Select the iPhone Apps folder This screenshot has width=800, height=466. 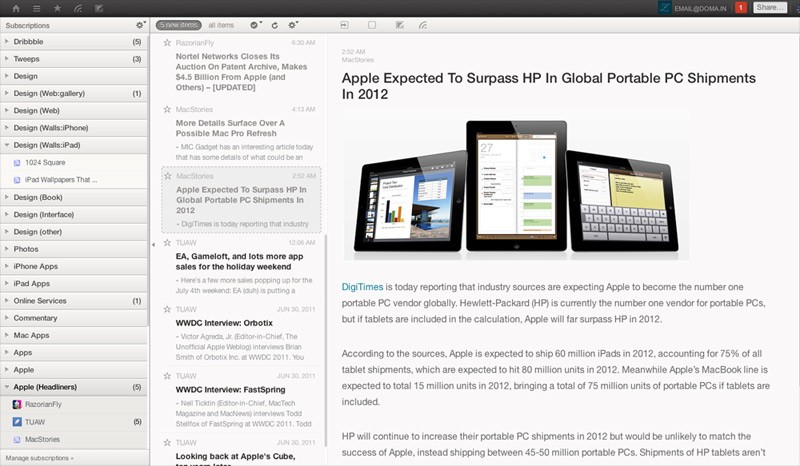click(x=74, y=266)
